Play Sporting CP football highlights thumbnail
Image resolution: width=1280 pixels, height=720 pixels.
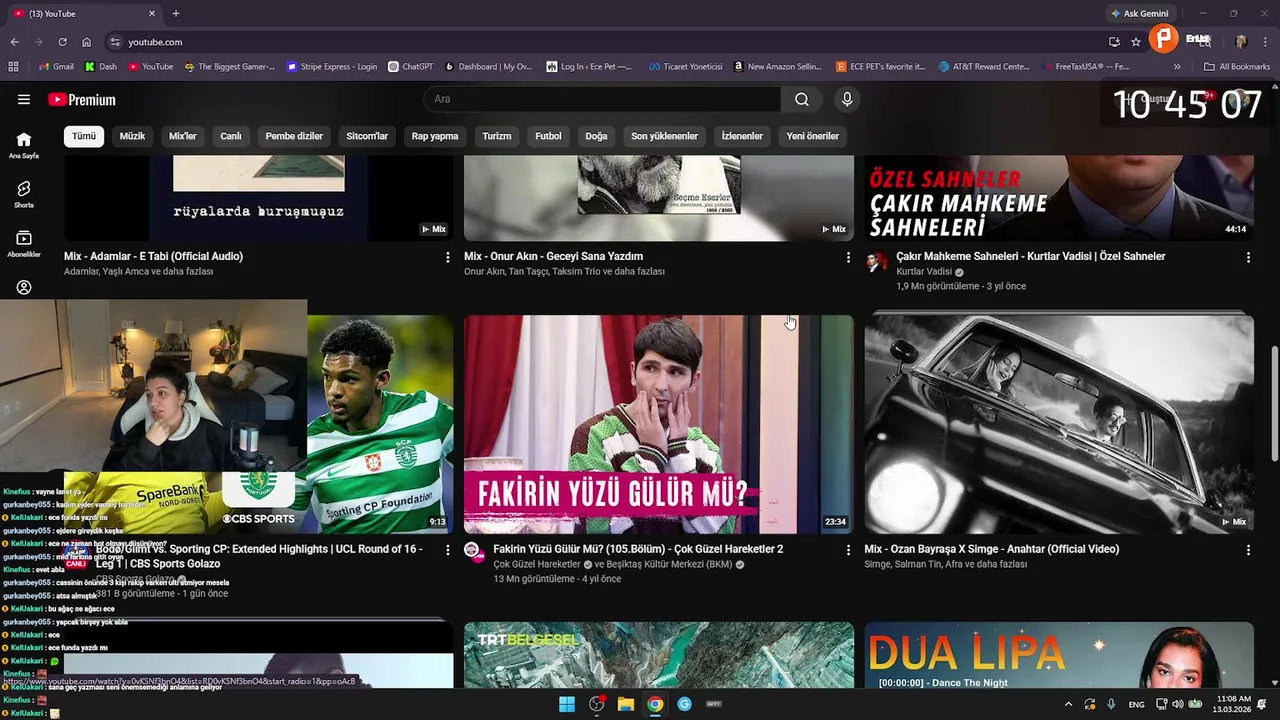coord(380,424)
